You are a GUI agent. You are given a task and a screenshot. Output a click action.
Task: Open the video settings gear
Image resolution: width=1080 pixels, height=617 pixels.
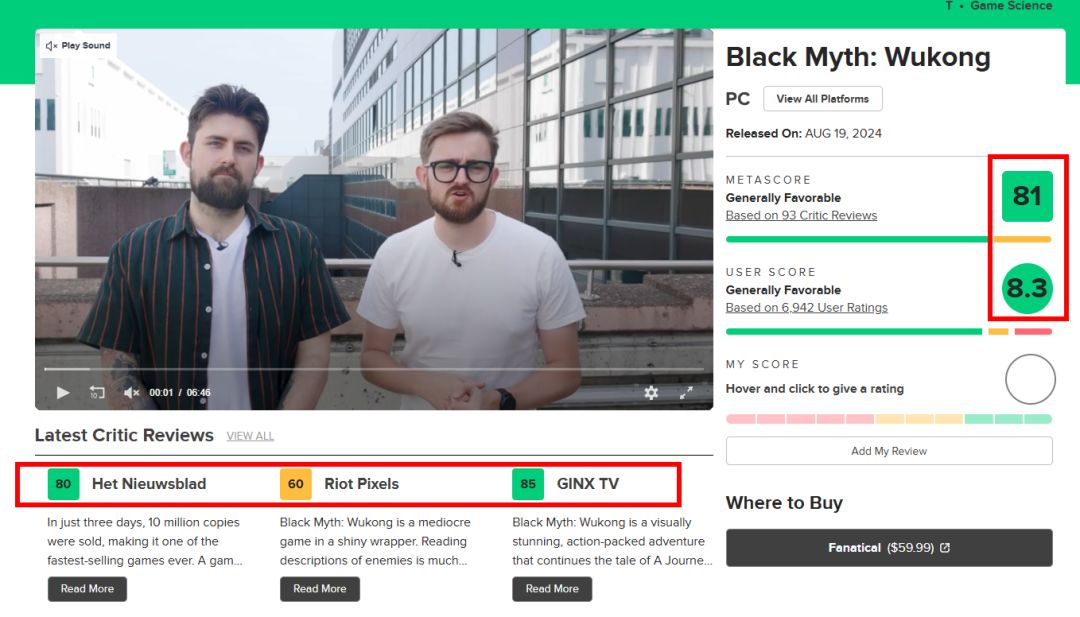(651, 393)
